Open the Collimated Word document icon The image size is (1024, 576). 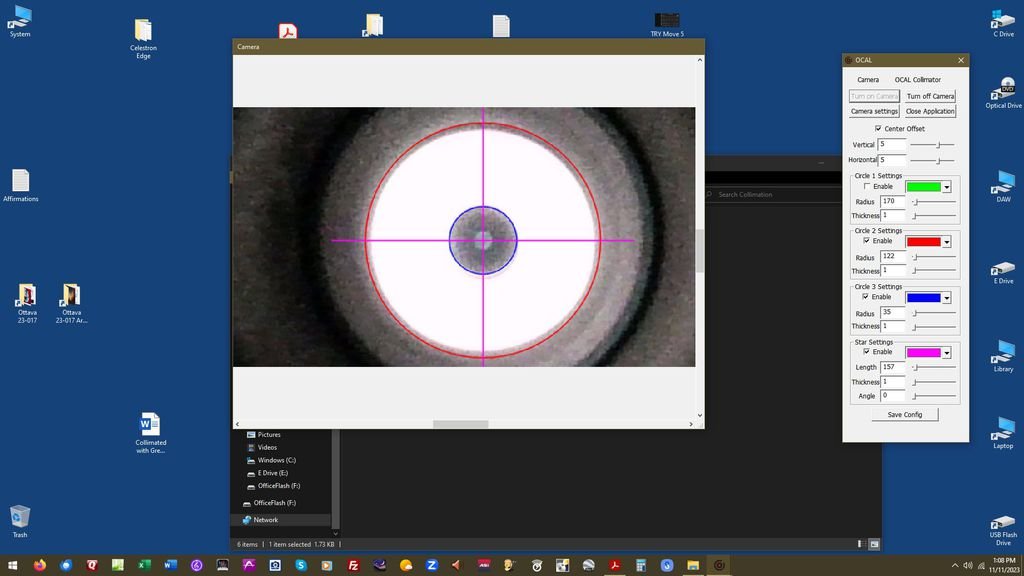(x=150, y=425)
